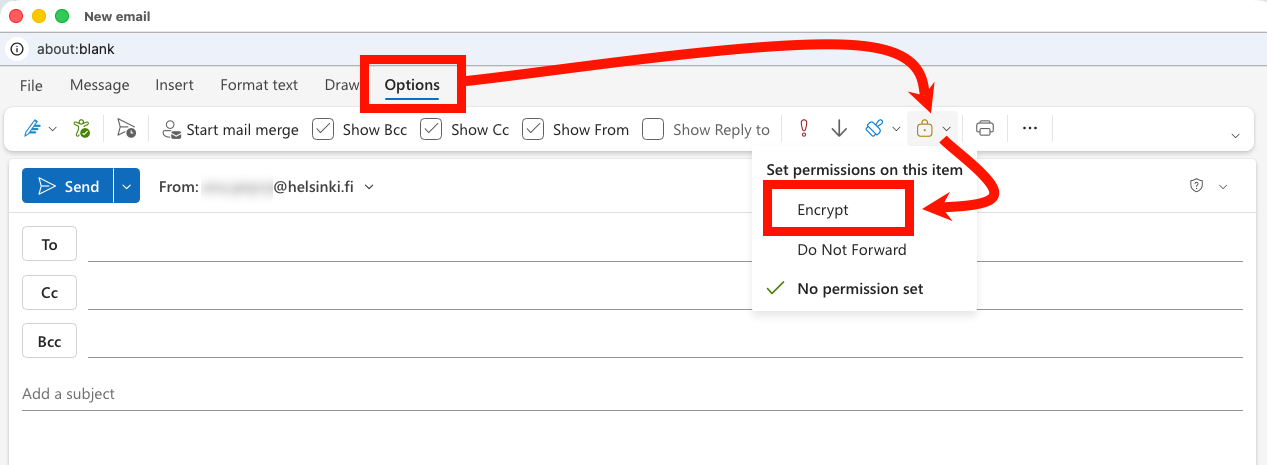This screenshot has height=465, width=1267.
Task: Select Do Not Forward permission
Action: coord(851,250)
